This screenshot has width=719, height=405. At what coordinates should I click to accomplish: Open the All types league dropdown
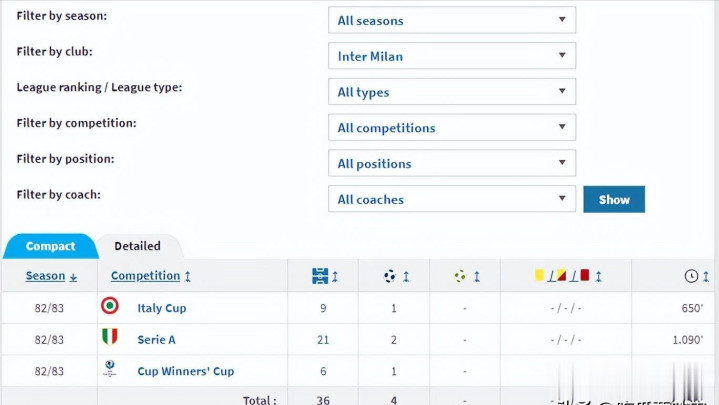pos(452,92)
